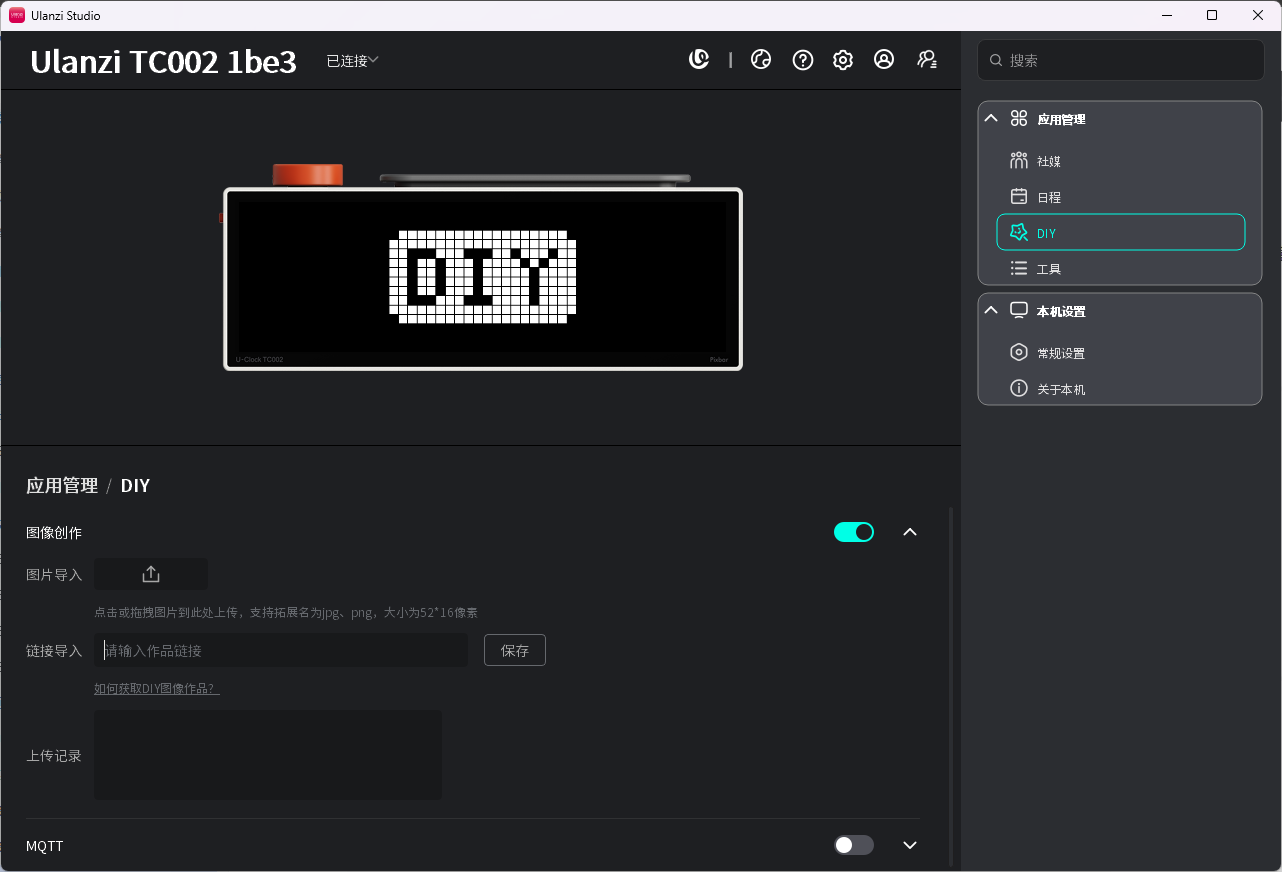Viewport: 1282px width, 872px height.
Task: Expand the MQTT section chevron
Action: (910, 845)
